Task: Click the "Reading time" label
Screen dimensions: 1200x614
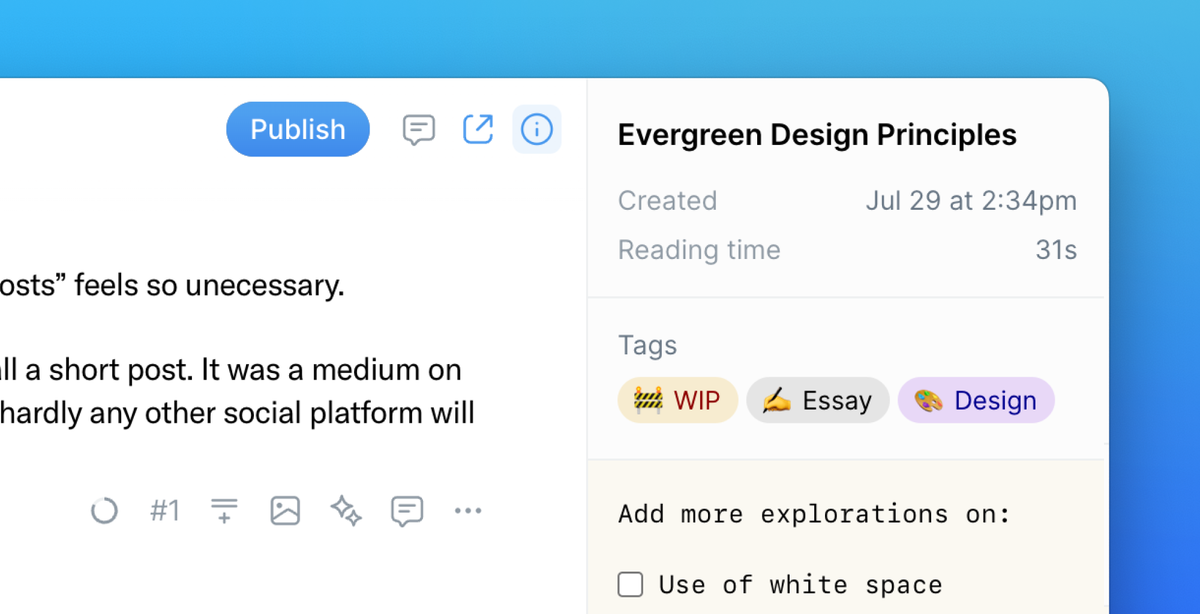Action: click(699, 250)
